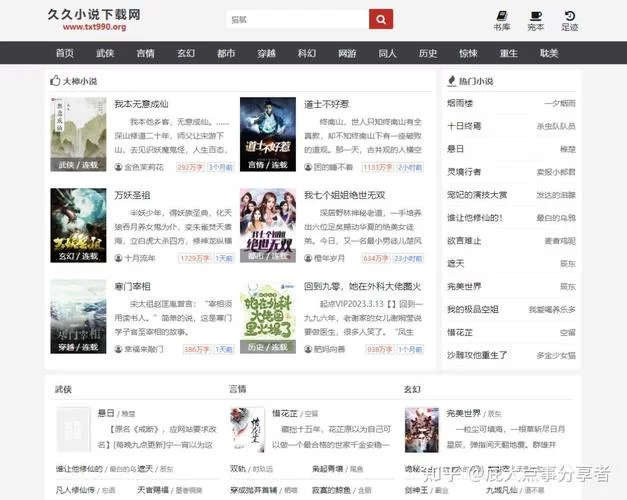Go to 首页 in navigation bar

(x=65, y=53)
